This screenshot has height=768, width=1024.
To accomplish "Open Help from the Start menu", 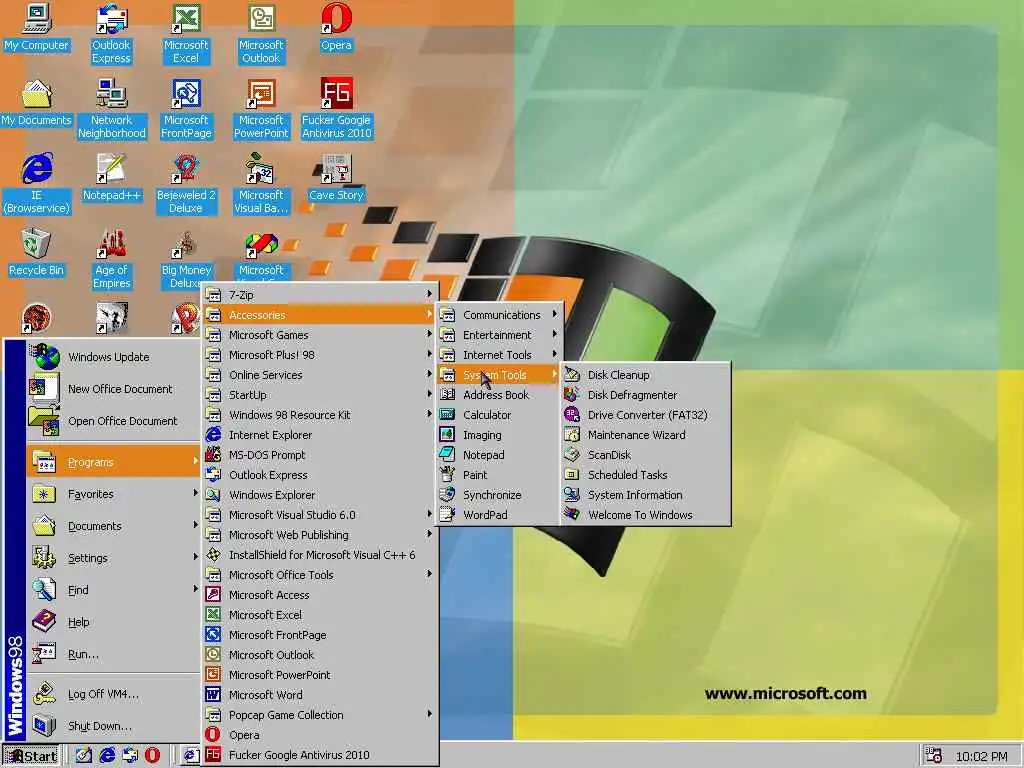I will point(113,622).
